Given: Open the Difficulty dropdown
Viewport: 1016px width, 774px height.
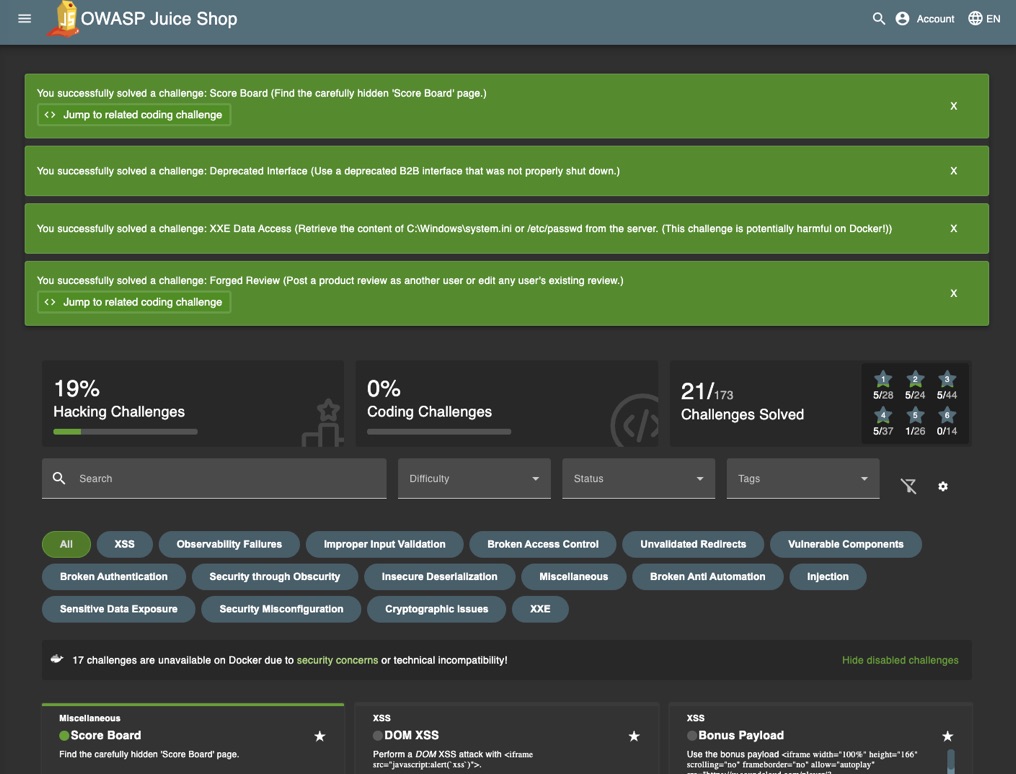Looking at the screenshot, I should click(474, 479).
